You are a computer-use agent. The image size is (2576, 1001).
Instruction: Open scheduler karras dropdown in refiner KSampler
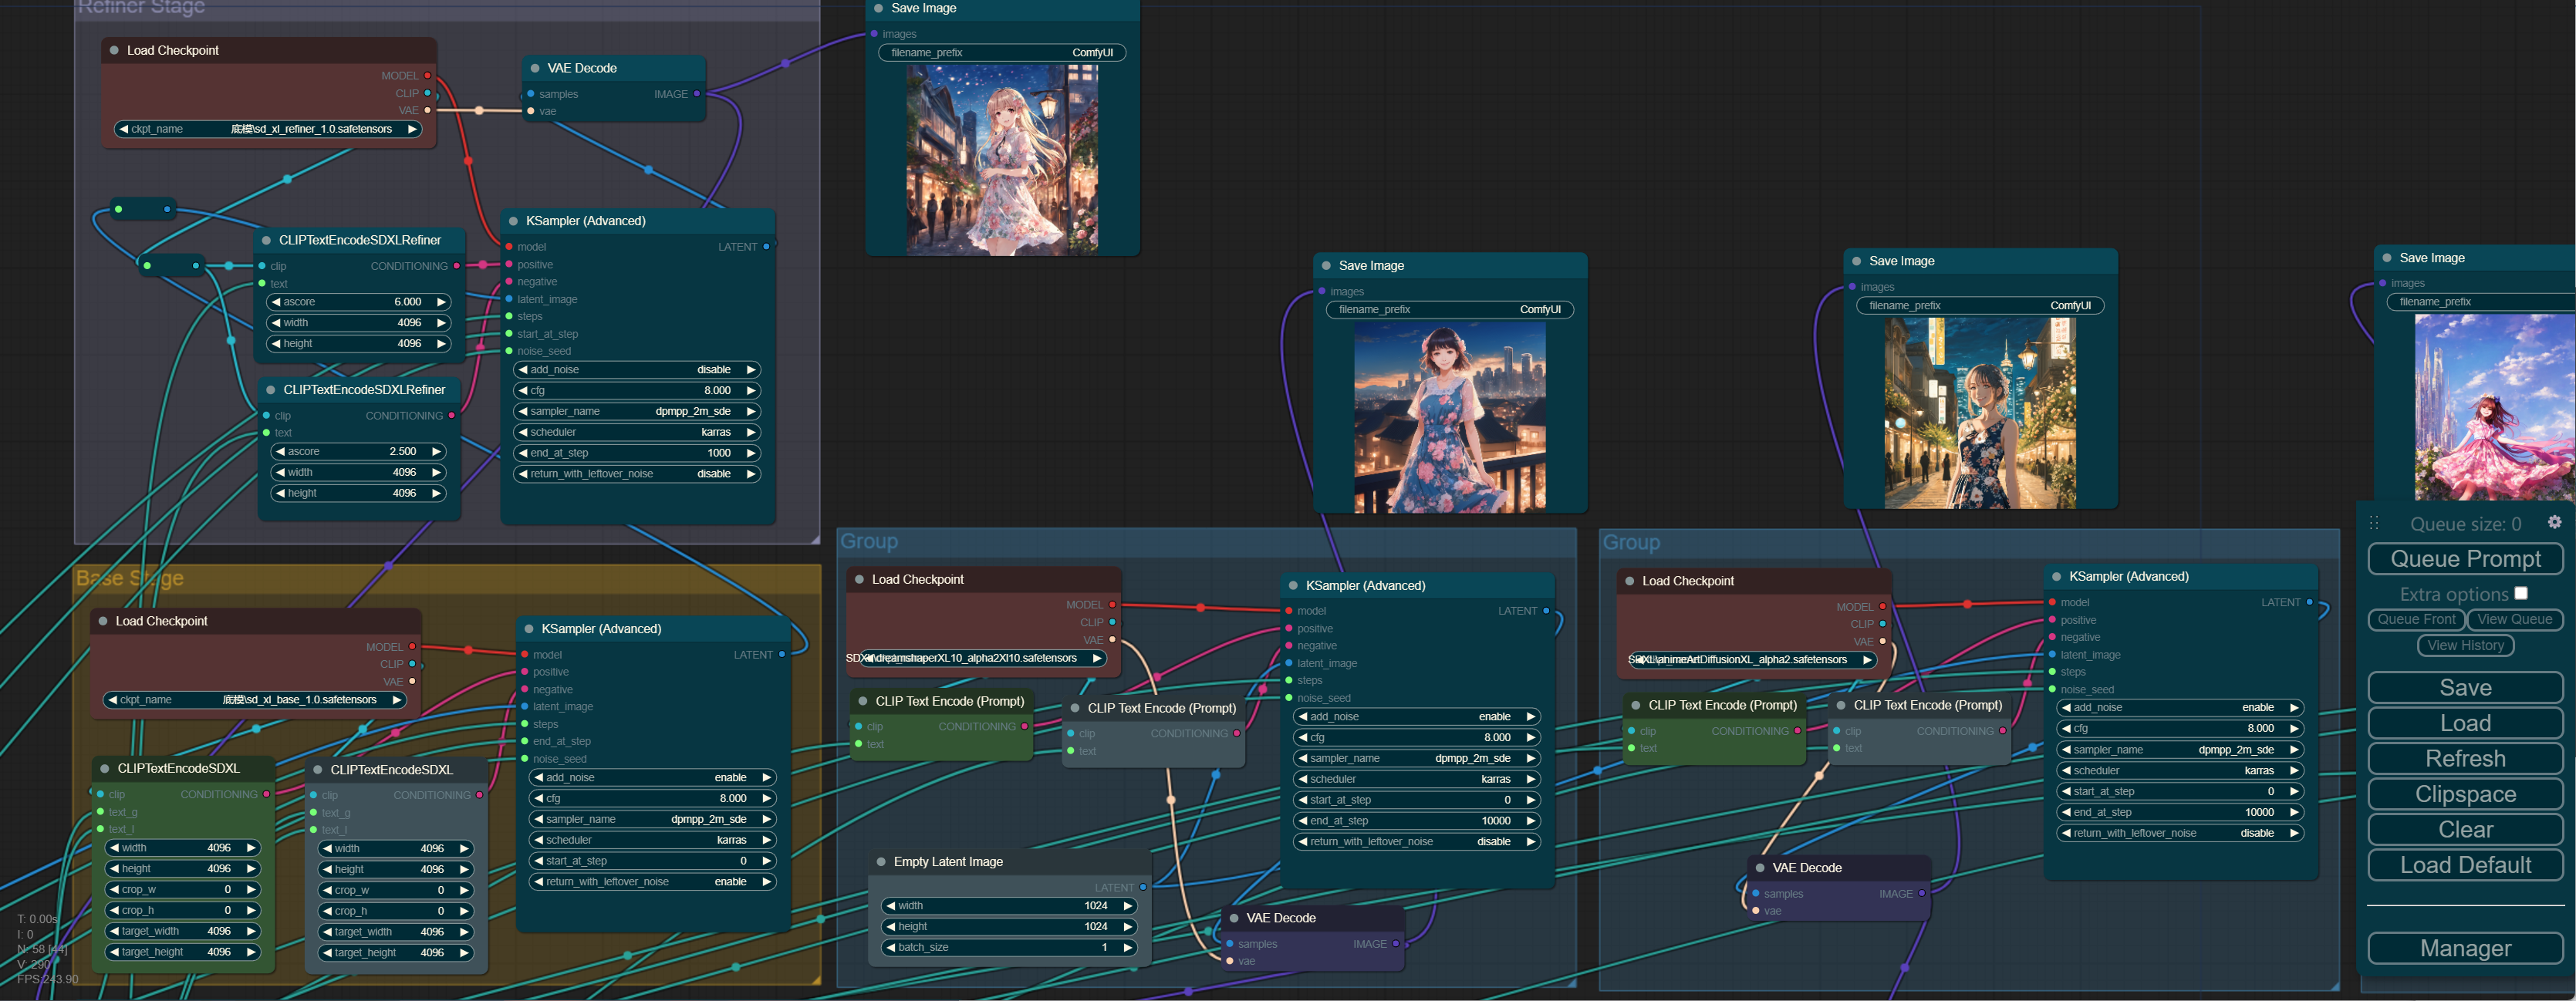point(637,432)
